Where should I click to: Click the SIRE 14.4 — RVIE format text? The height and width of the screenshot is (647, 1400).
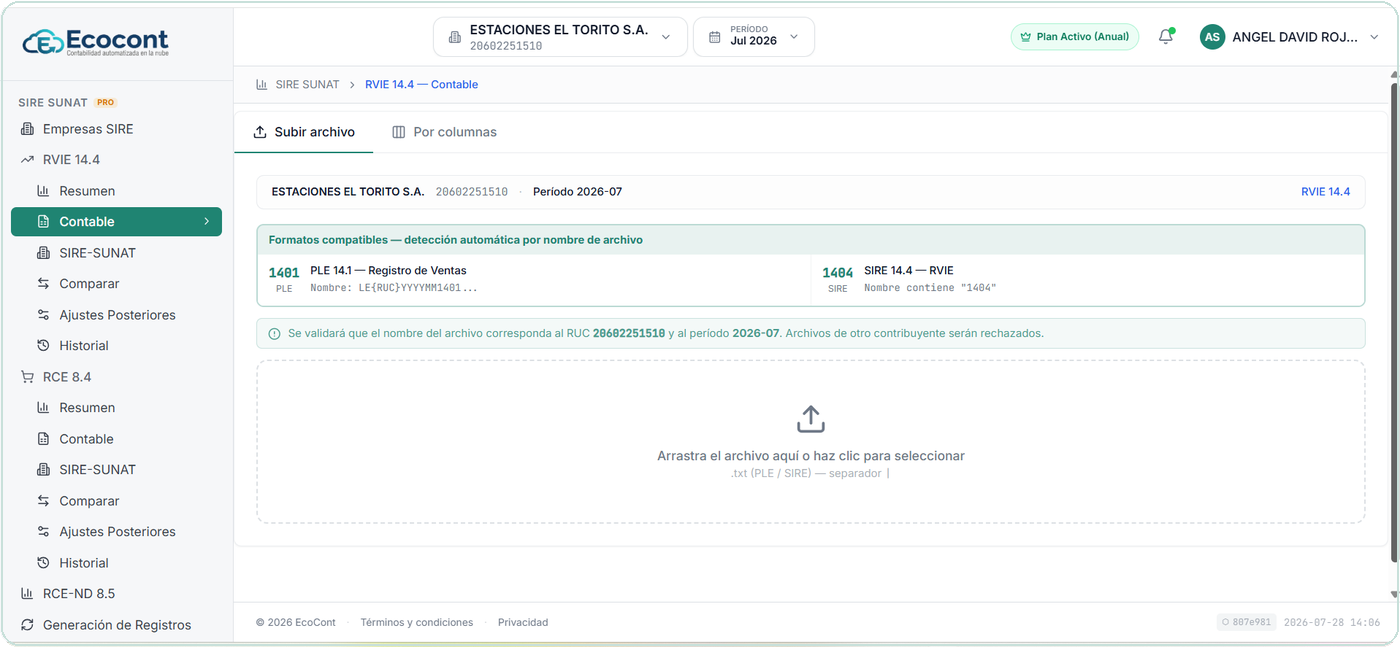click(909, 271)
